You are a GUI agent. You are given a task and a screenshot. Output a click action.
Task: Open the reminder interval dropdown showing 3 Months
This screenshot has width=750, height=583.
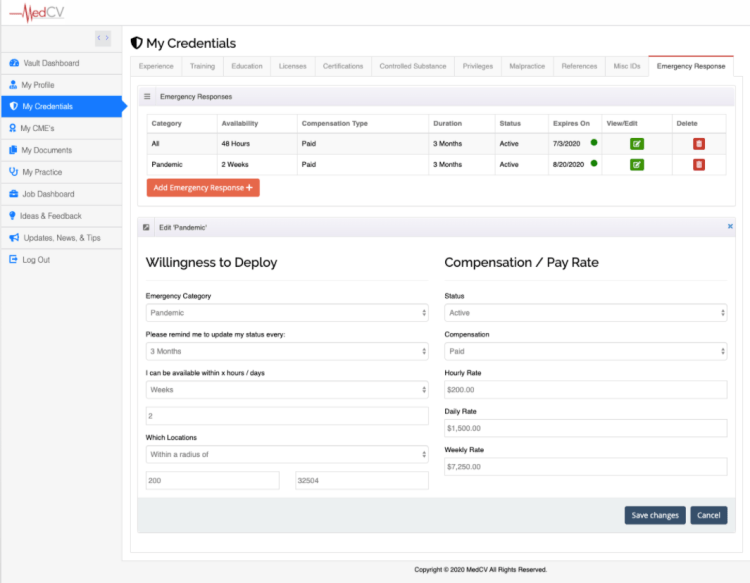point(287,352)
